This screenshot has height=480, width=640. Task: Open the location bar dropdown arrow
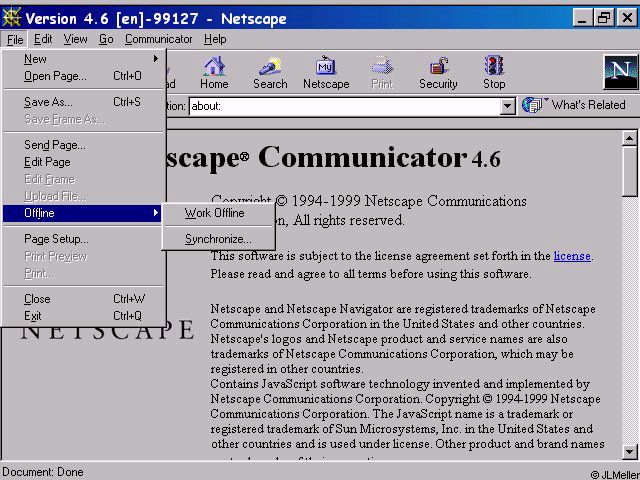click(507, 107)
